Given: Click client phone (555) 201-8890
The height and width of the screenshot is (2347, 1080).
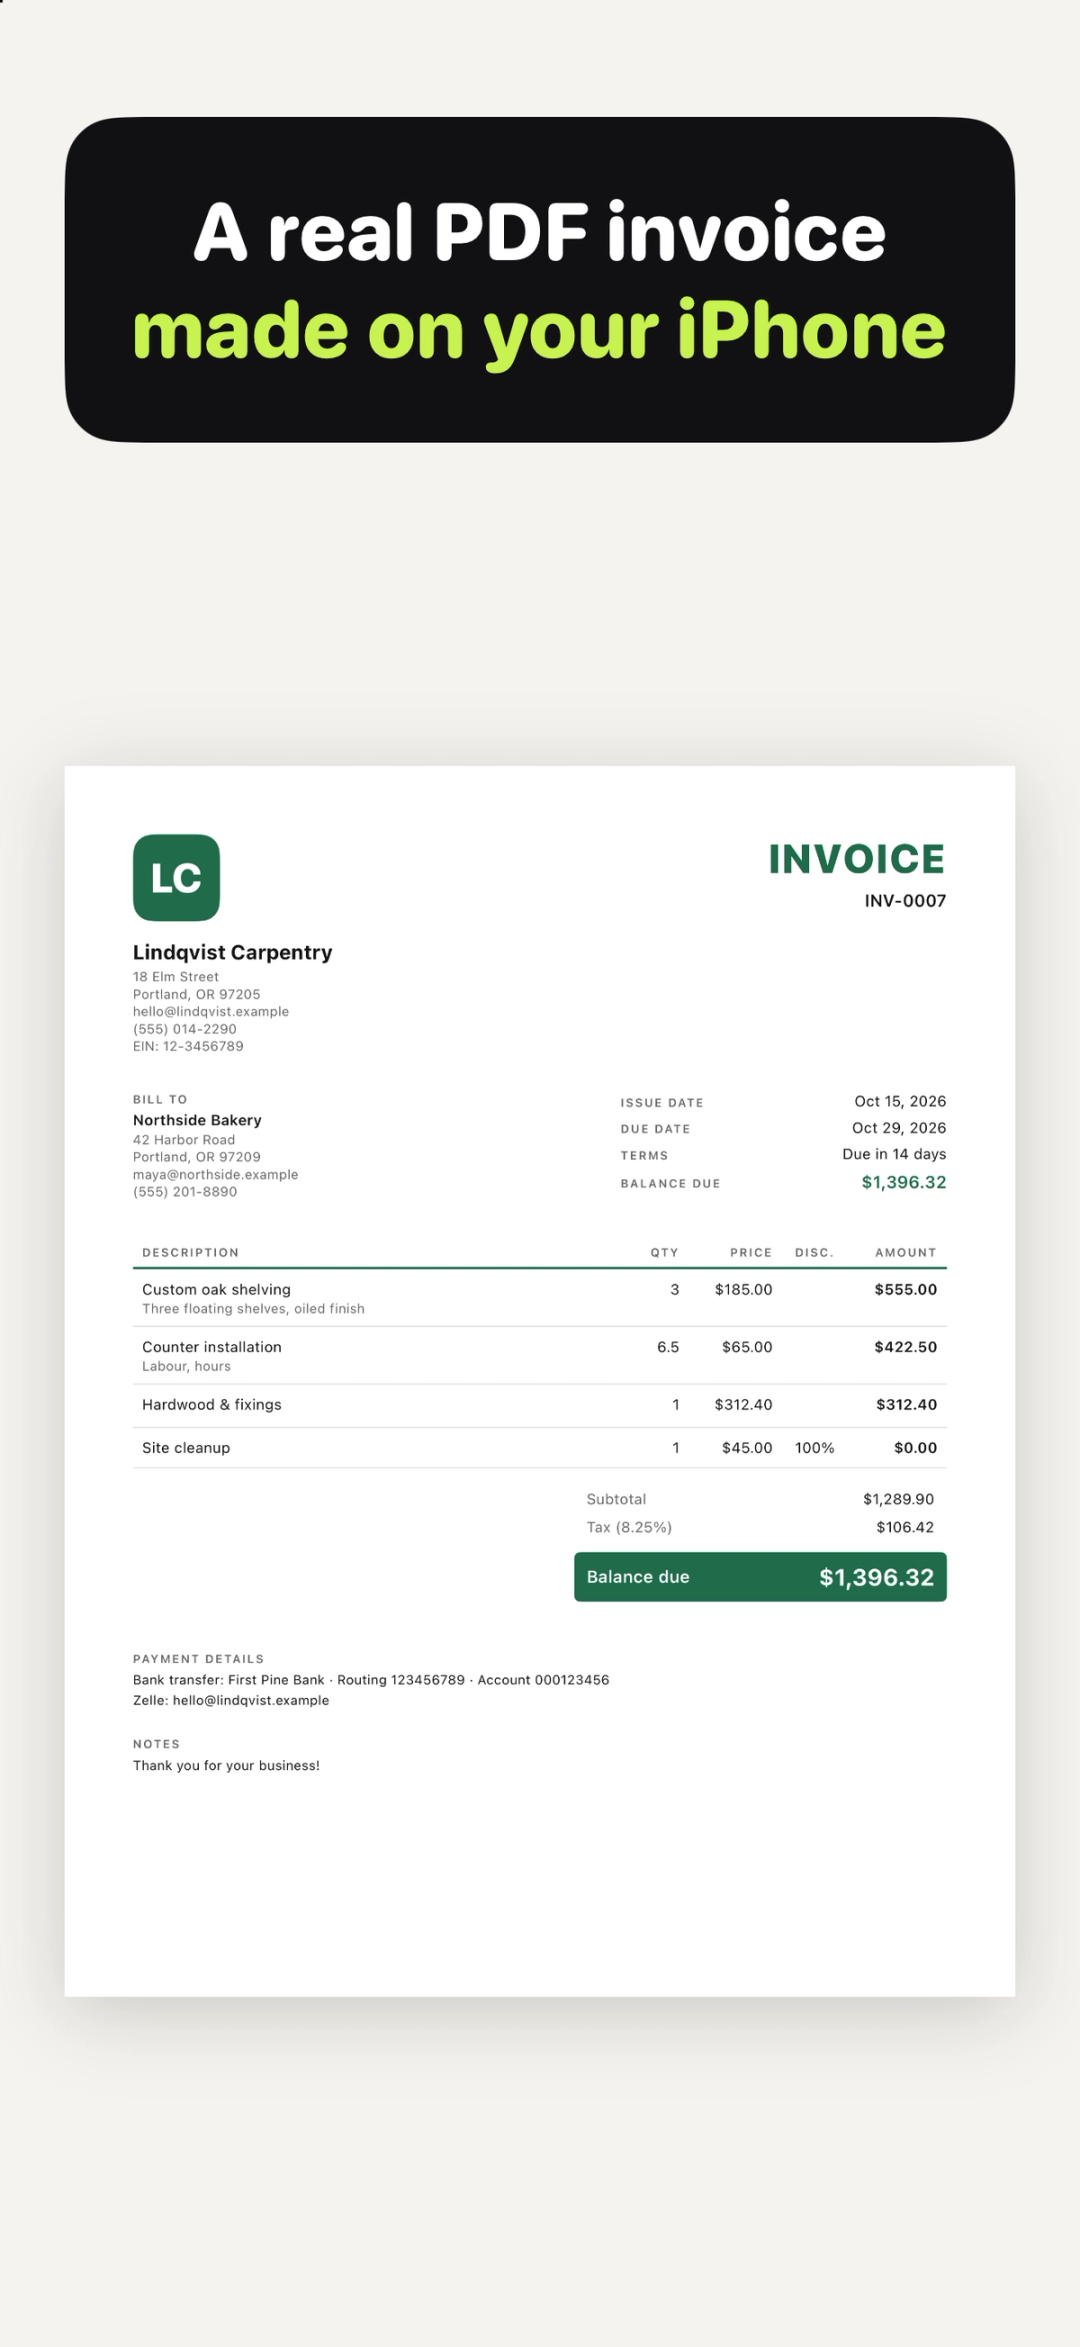Looking at the screenshot, I should click(x=185, y=1192).
